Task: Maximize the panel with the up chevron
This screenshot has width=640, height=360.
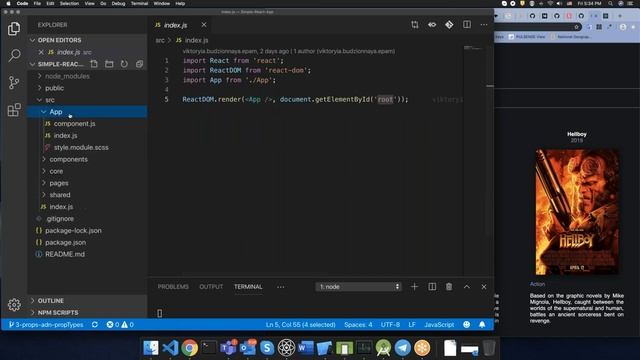Action: 467,287
